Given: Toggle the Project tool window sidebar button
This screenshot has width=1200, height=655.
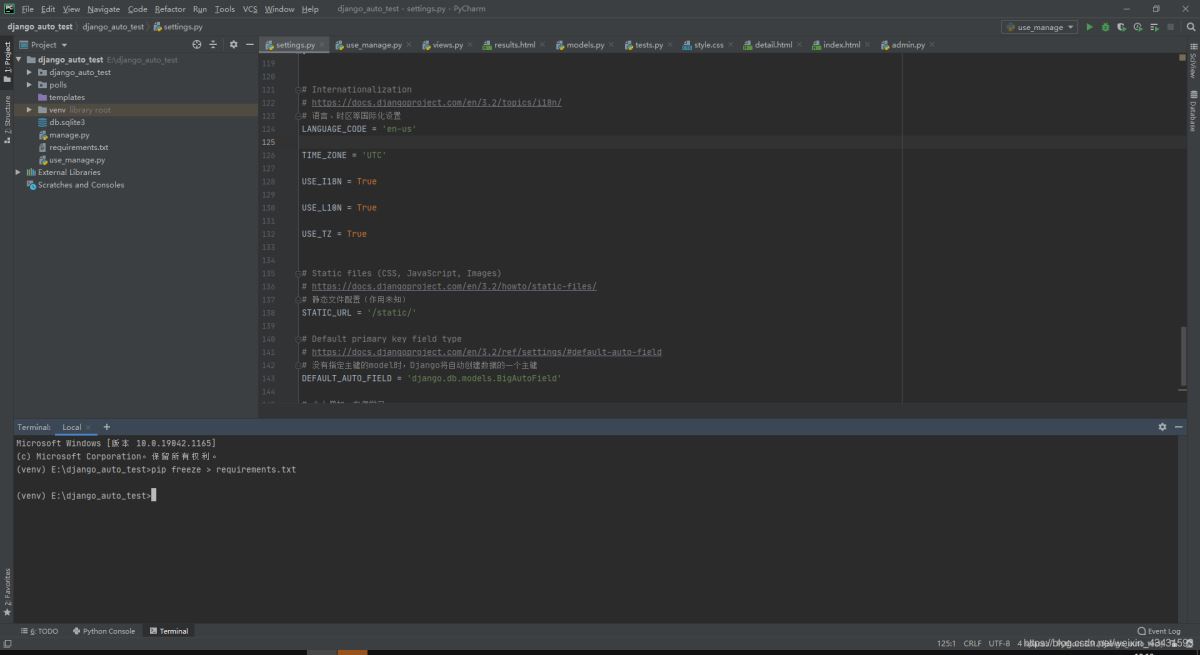Looking at the screenshot, I should pyautogui.click(x=7, y=60).
